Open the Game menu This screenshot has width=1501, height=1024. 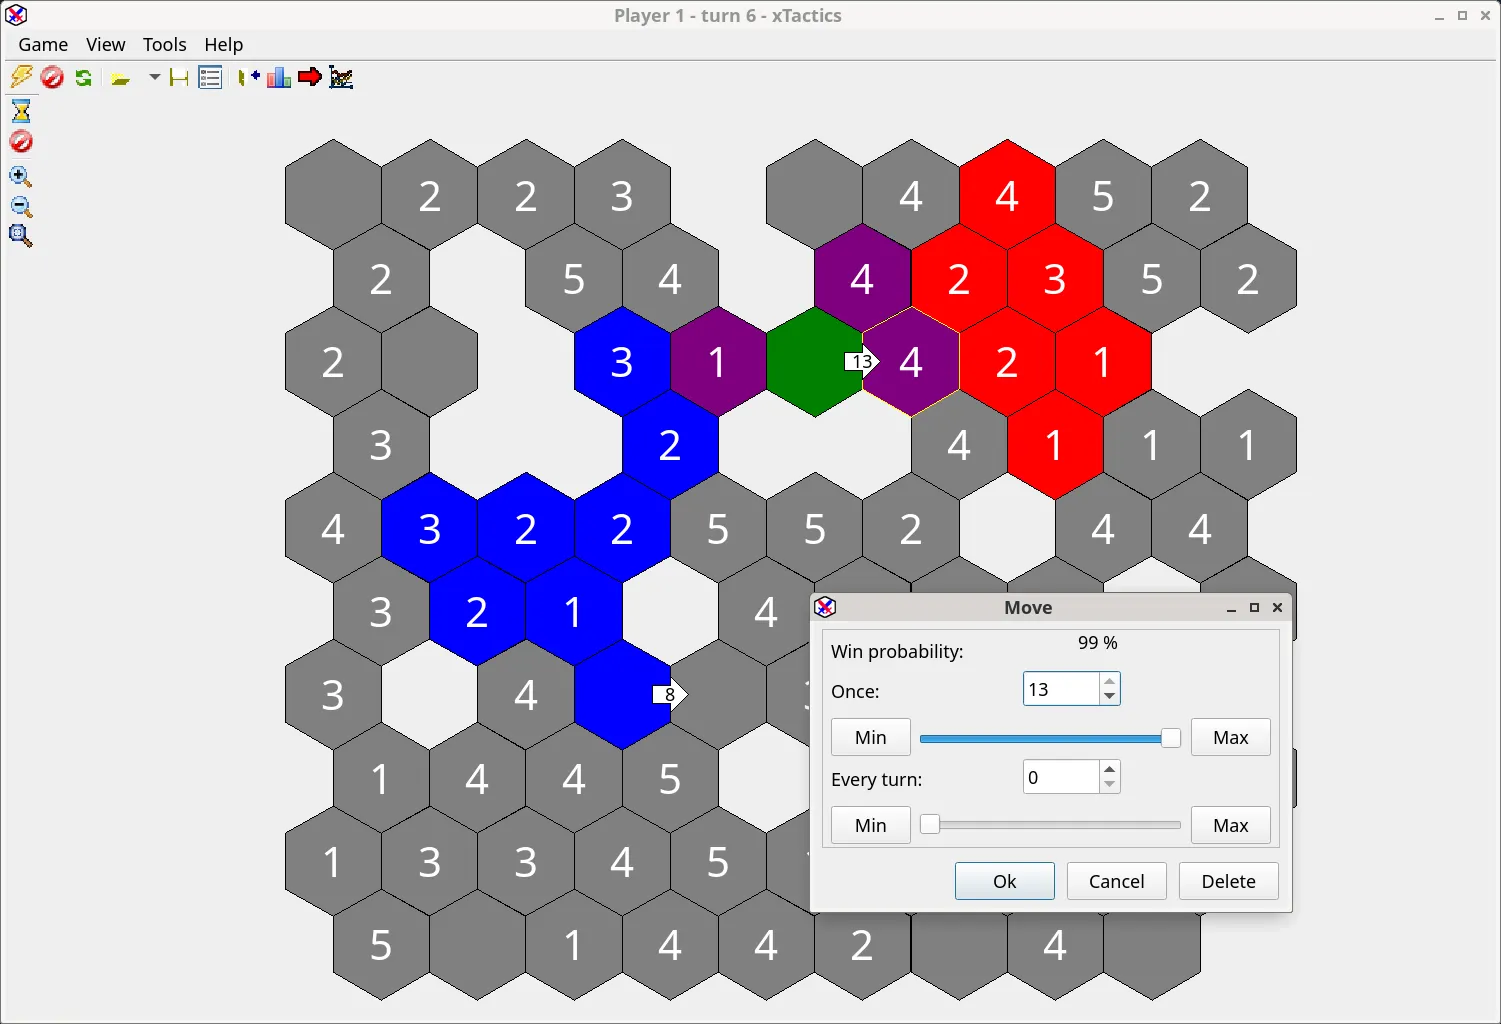pos(43,44)
